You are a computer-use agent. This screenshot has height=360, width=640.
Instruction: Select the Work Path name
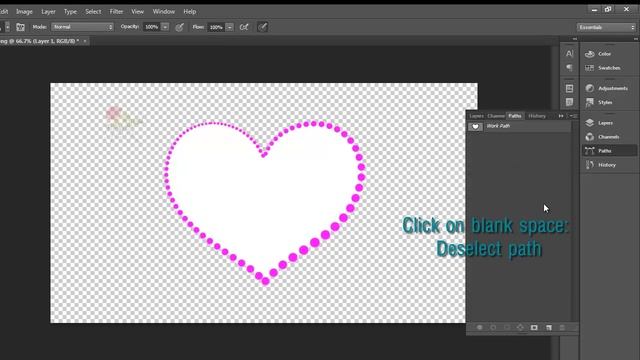point(498,126)
